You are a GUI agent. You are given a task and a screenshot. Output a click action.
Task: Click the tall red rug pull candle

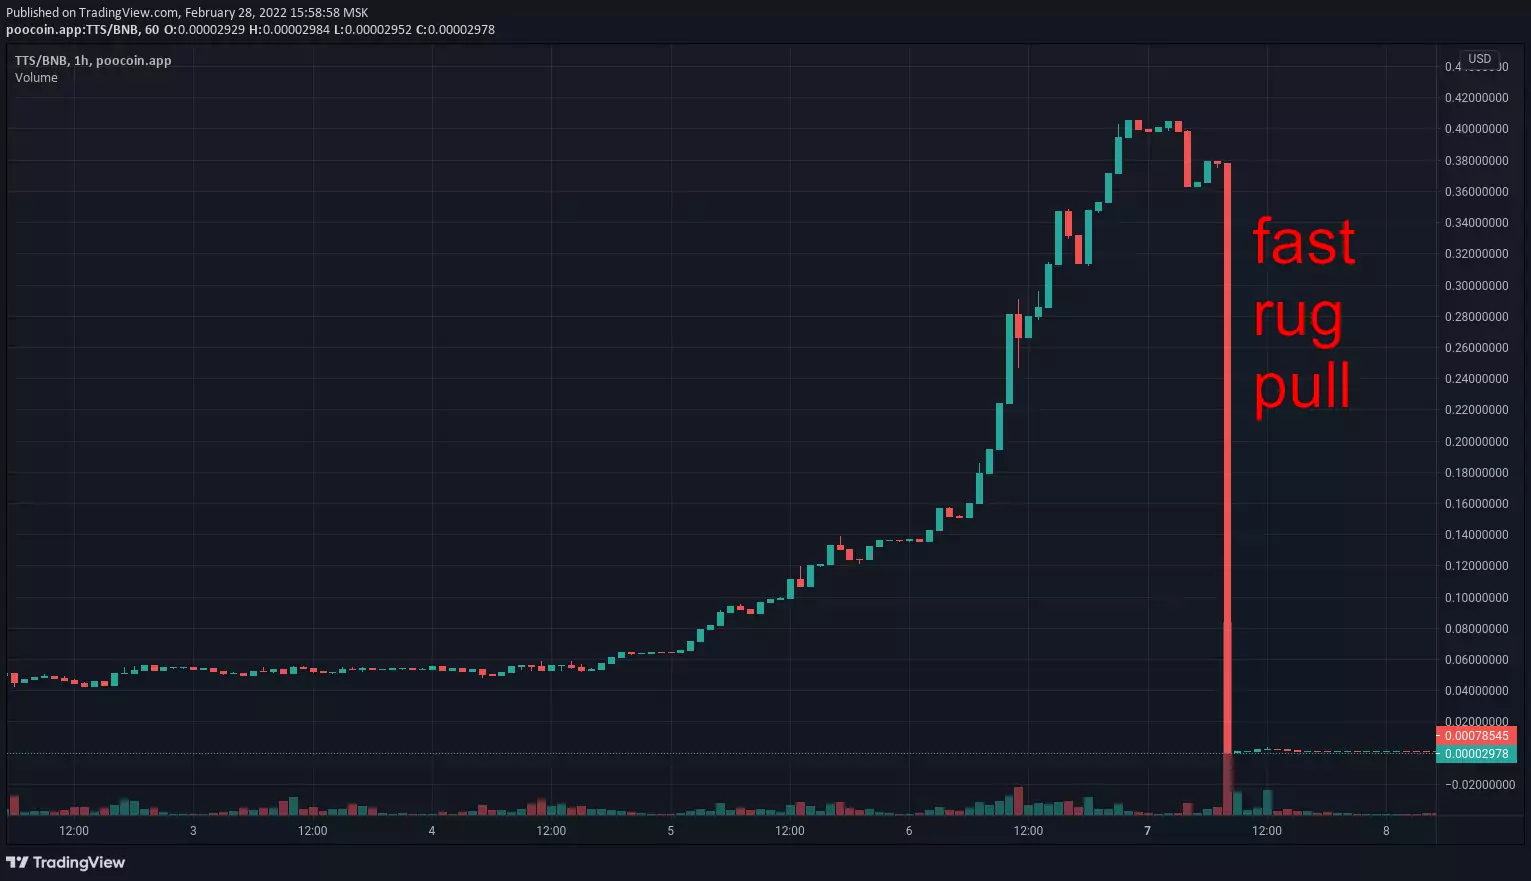click(x=1227, y=457)
